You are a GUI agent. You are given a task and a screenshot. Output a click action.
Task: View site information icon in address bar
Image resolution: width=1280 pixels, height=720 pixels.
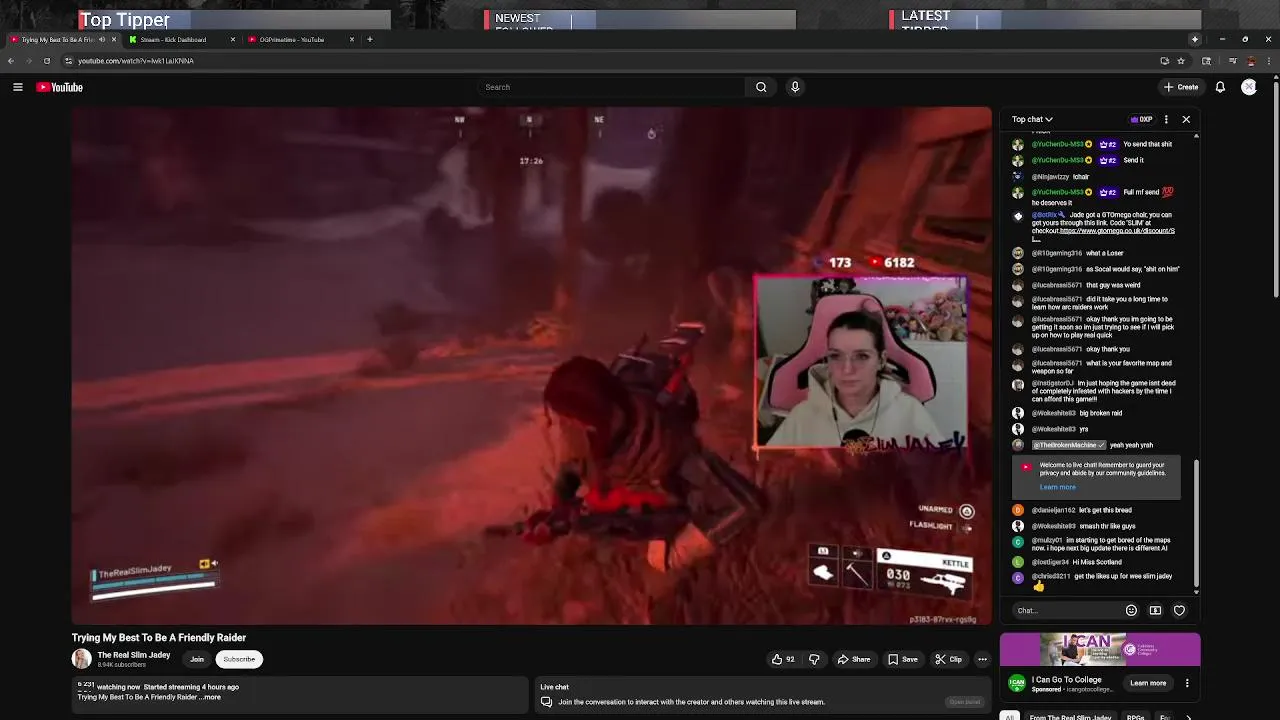pyautogui.click(x=68, y=61)
